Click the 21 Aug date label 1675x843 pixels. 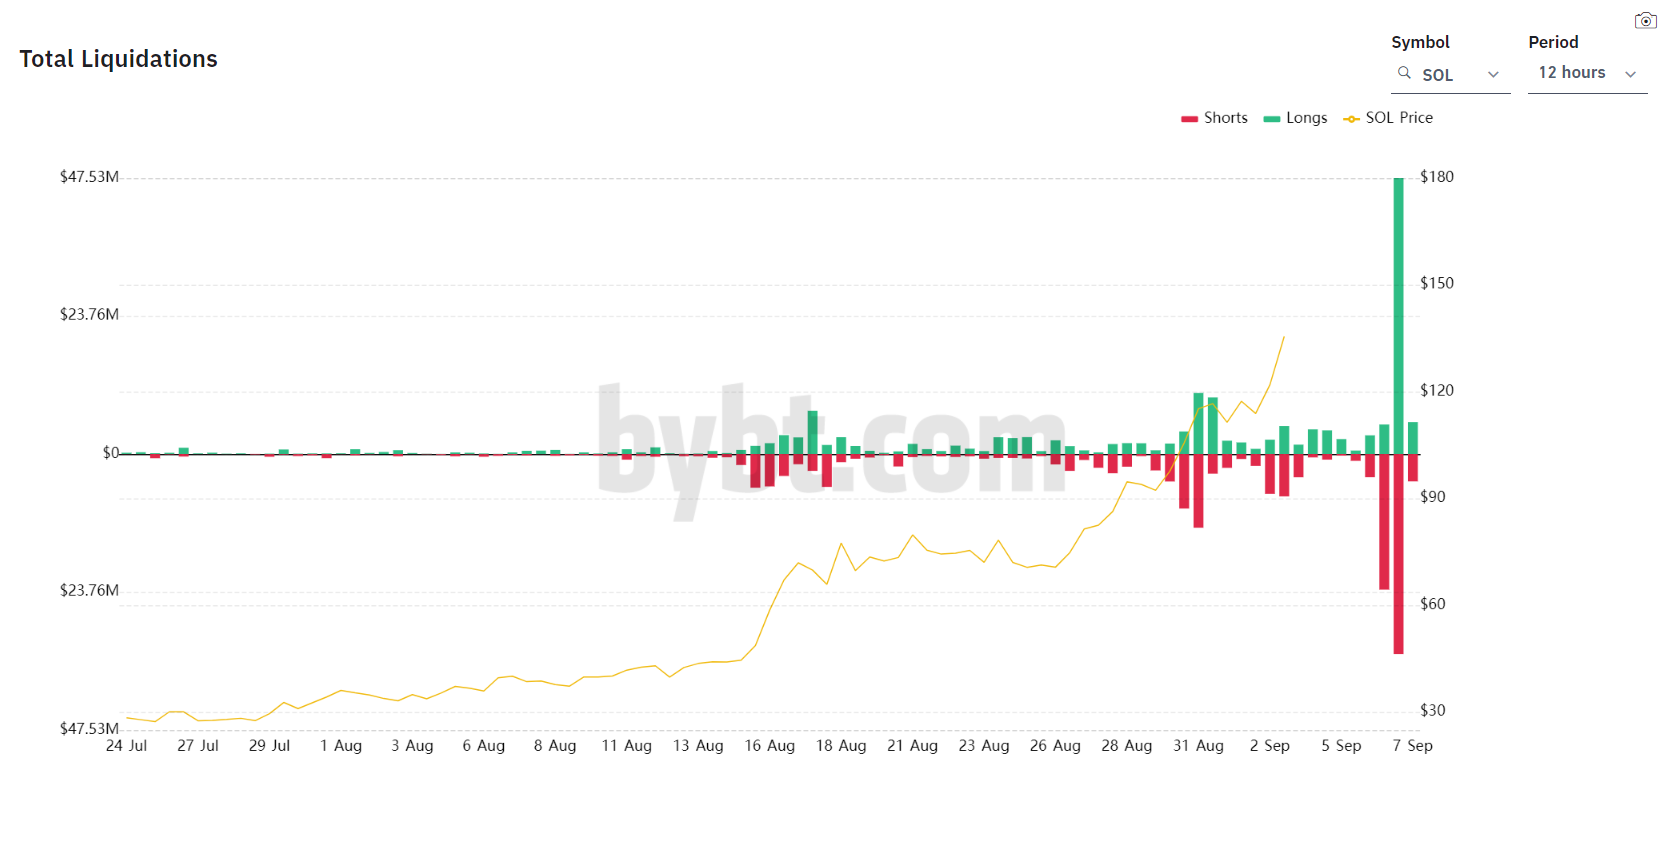[913, 746]
